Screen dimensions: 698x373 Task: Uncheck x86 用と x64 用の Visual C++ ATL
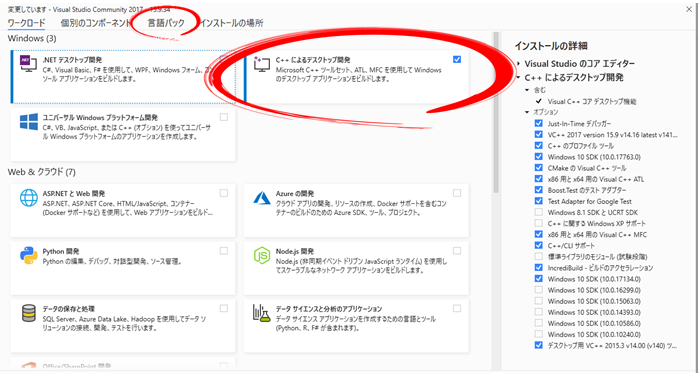point(539,179)
